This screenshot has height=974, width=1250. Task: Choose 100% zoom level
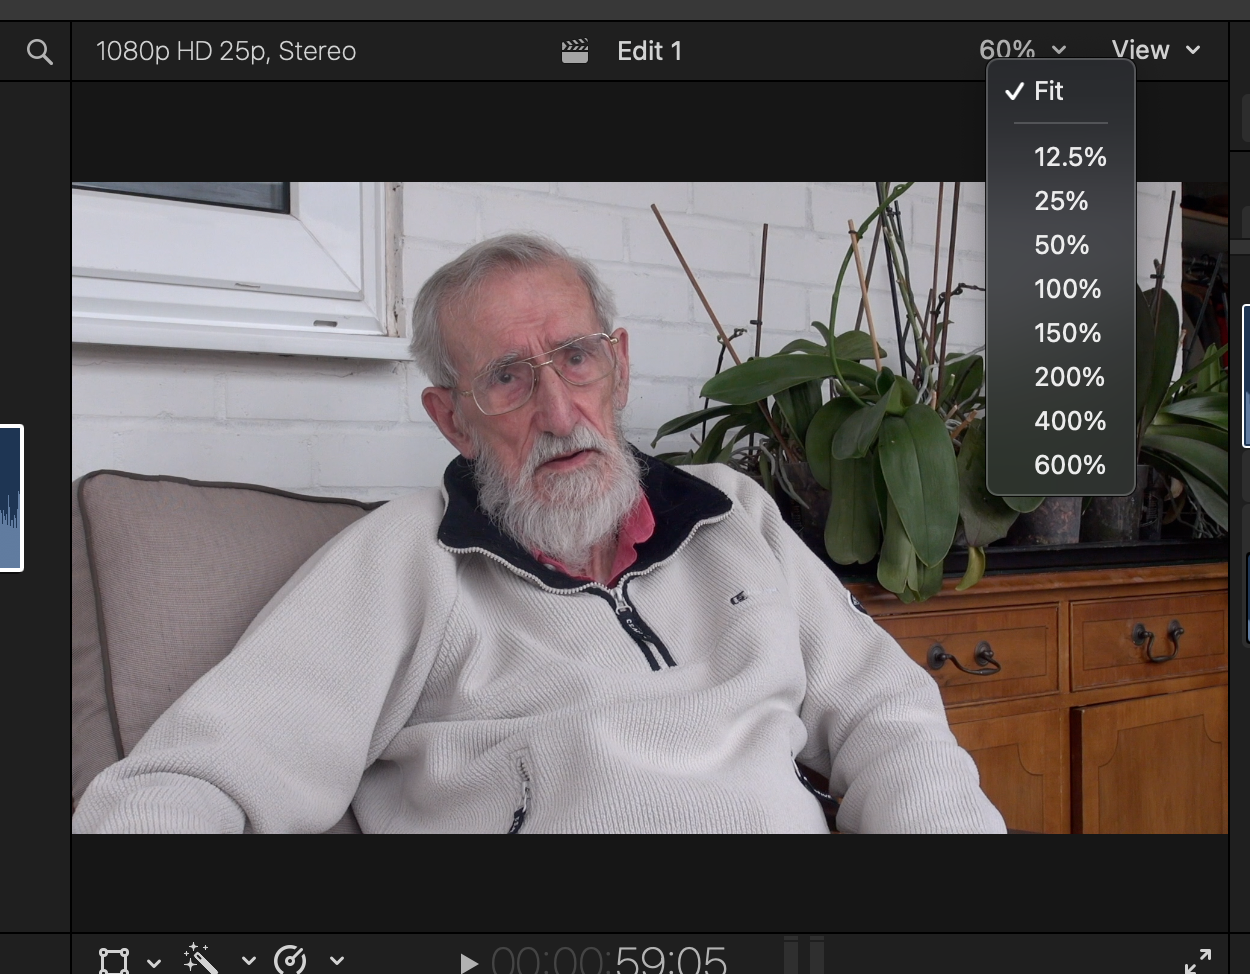tap(1067, 289)
